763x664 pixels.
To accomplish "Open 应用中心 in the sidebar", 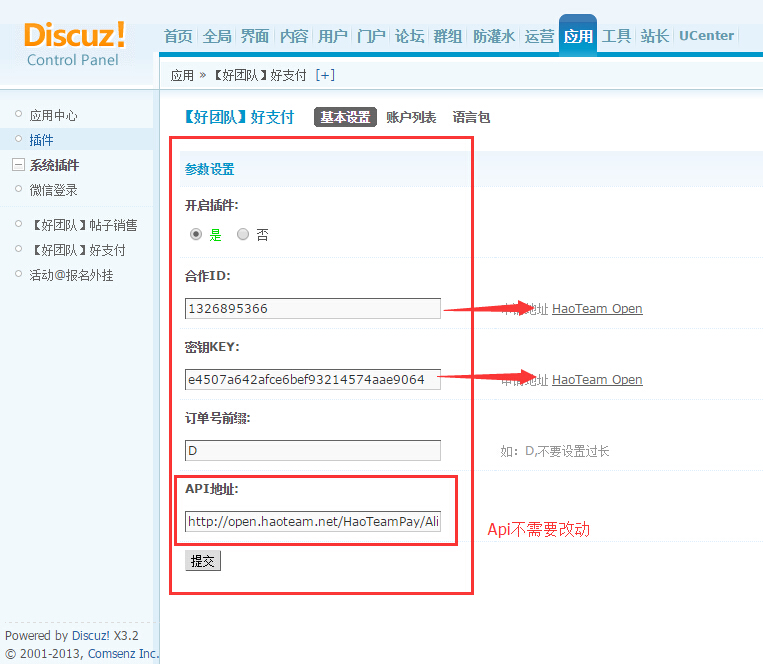I will [54, 115].
